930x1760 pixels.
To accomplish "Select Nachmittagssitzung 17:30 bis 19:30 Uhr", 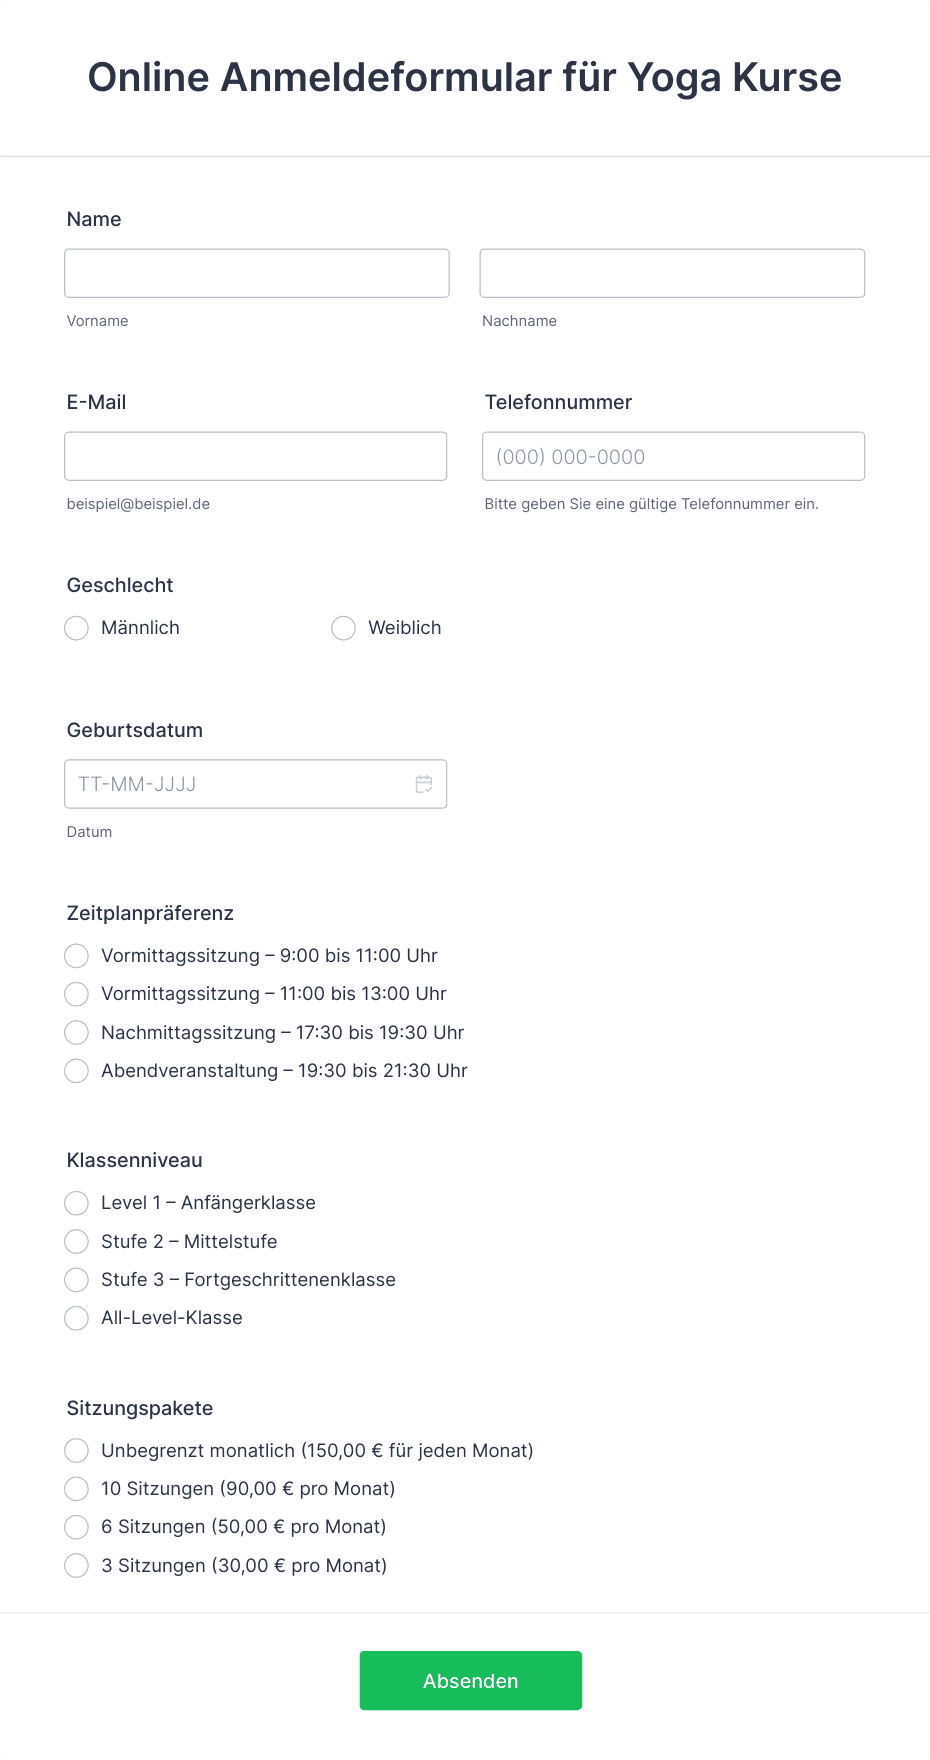I will 76,1032.
